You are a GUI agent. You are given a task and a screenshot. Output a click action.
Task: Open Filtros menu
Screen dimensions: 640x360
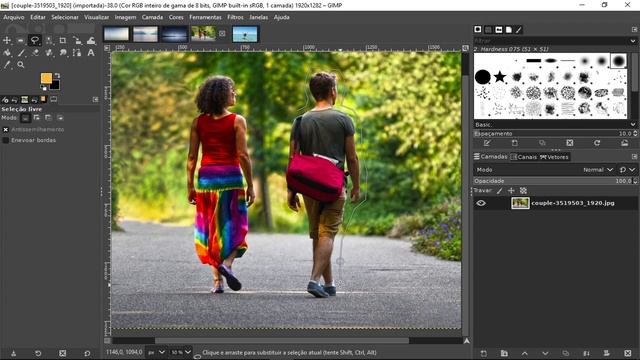point(235,17)
